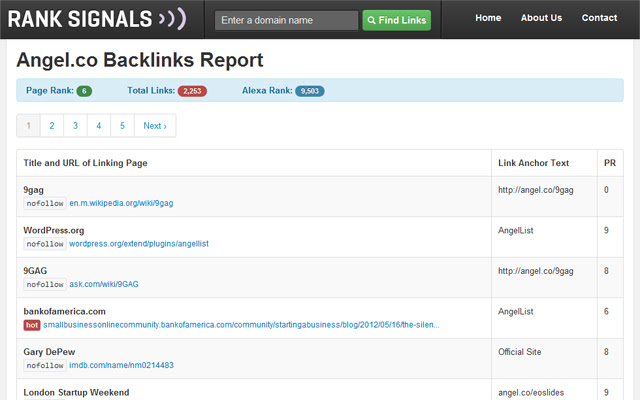Click the nofollow tag in the Gary DePew row
This screenshot has height=400, width=640.
45,365
